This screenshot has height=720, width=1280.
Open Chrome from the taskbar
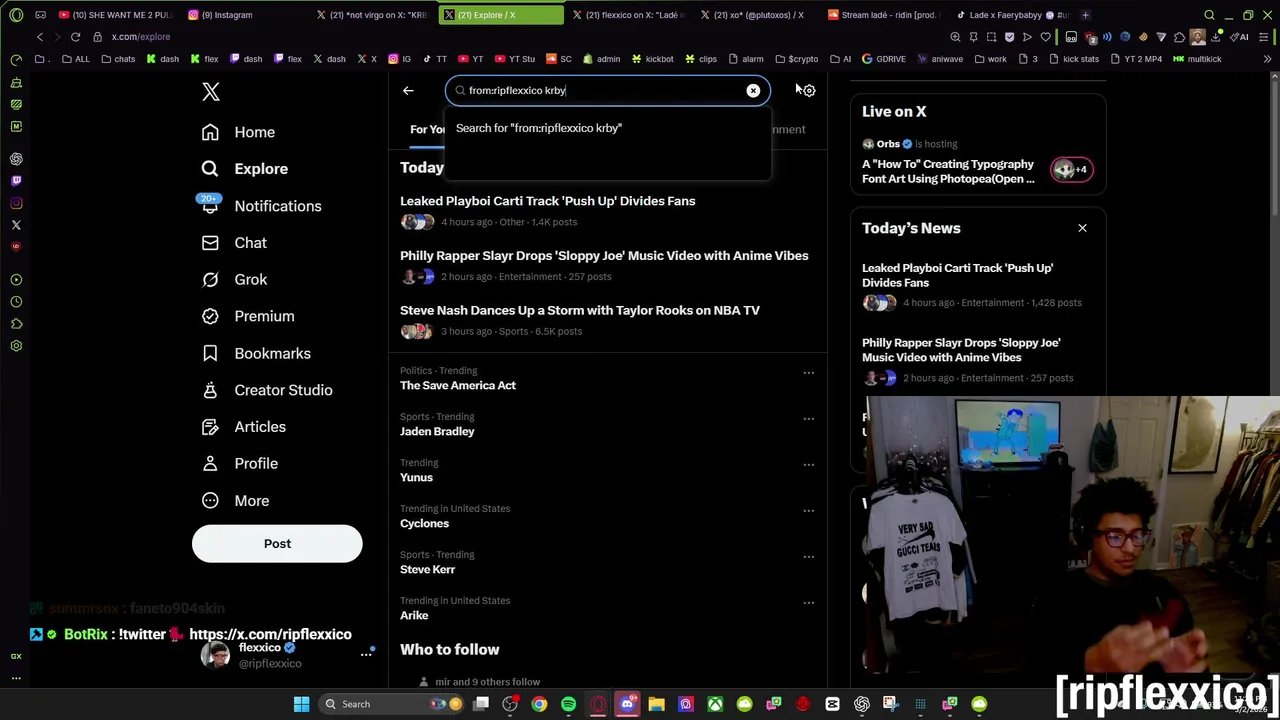[539, 704]
